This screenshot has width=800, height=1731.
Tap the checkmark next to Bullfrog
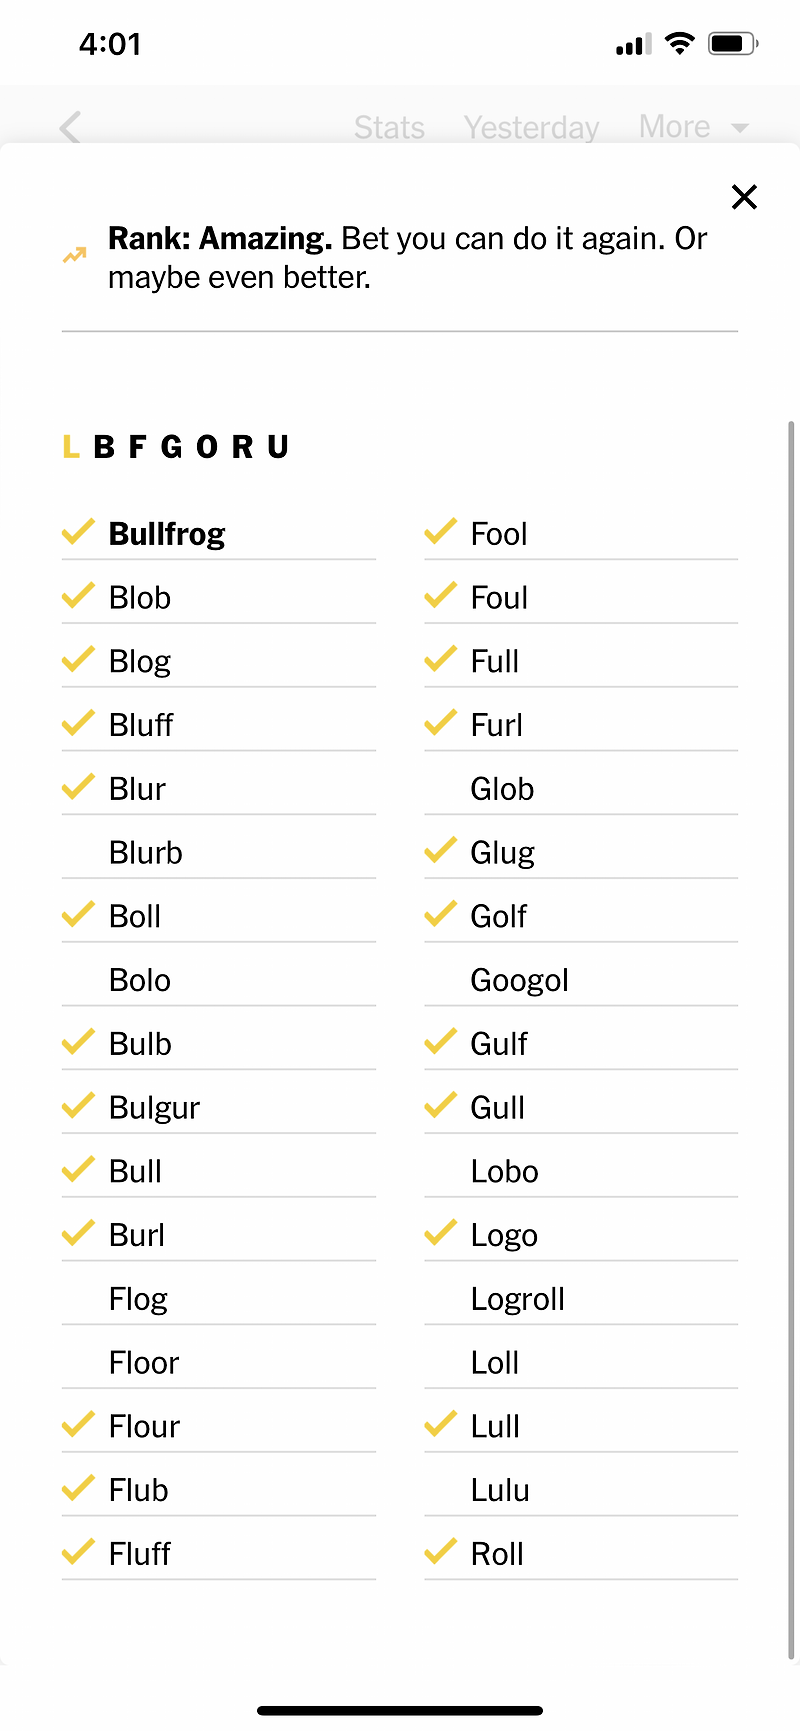pyautogui.click(x=78, y=532)
